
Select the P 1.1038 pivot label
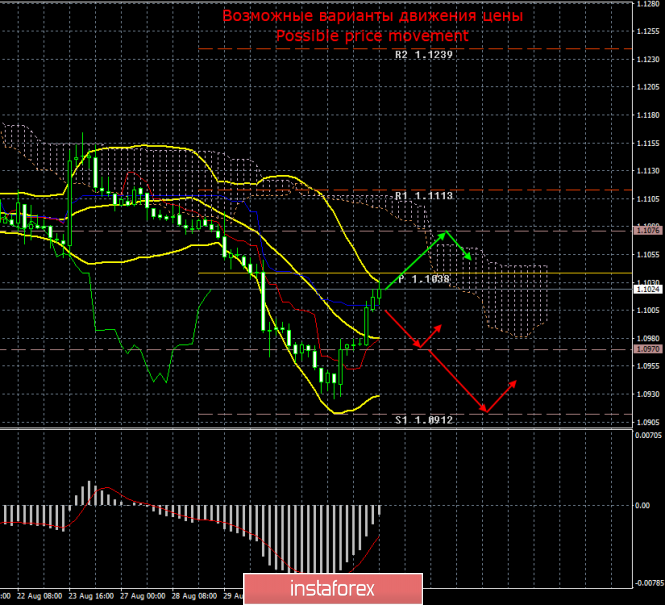coord(424,279)
